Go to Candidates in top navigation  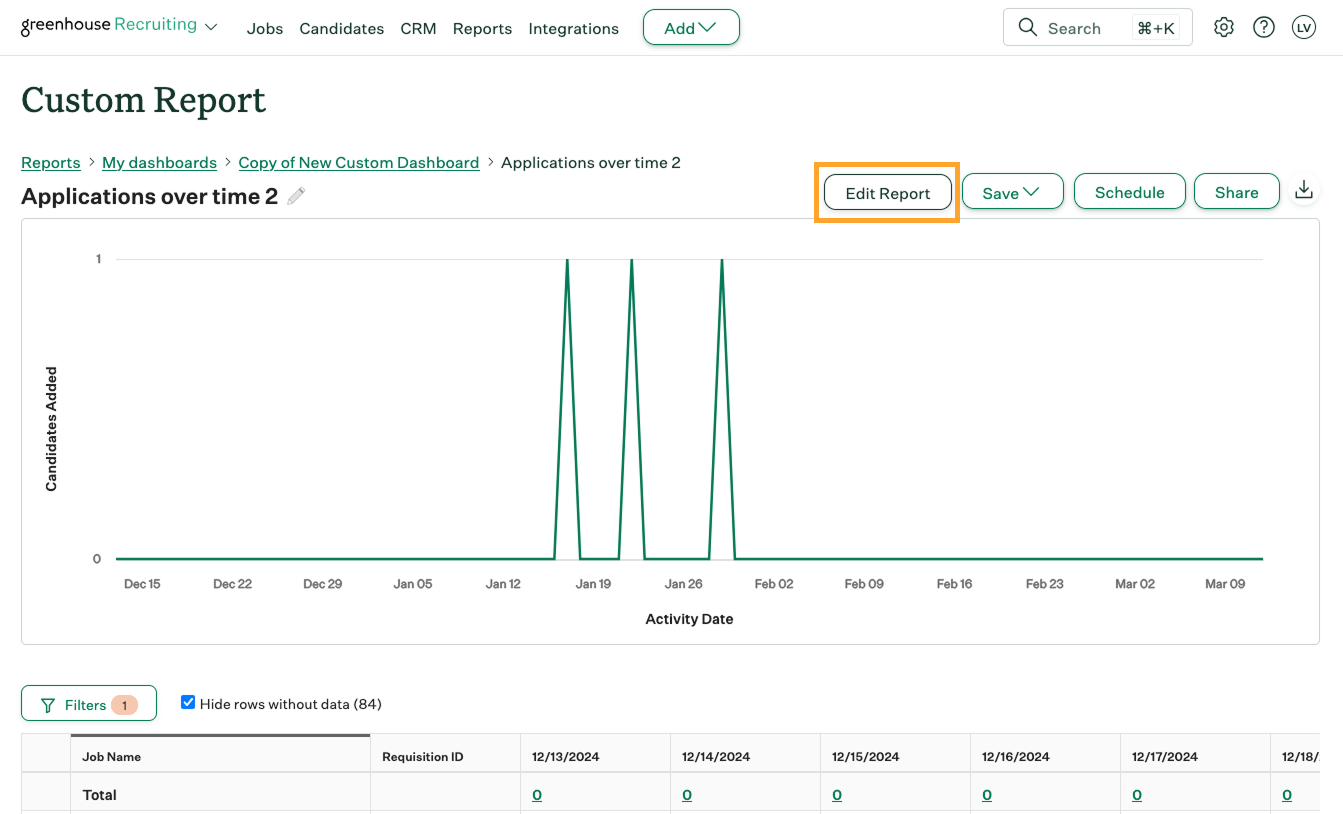(341, 29)
